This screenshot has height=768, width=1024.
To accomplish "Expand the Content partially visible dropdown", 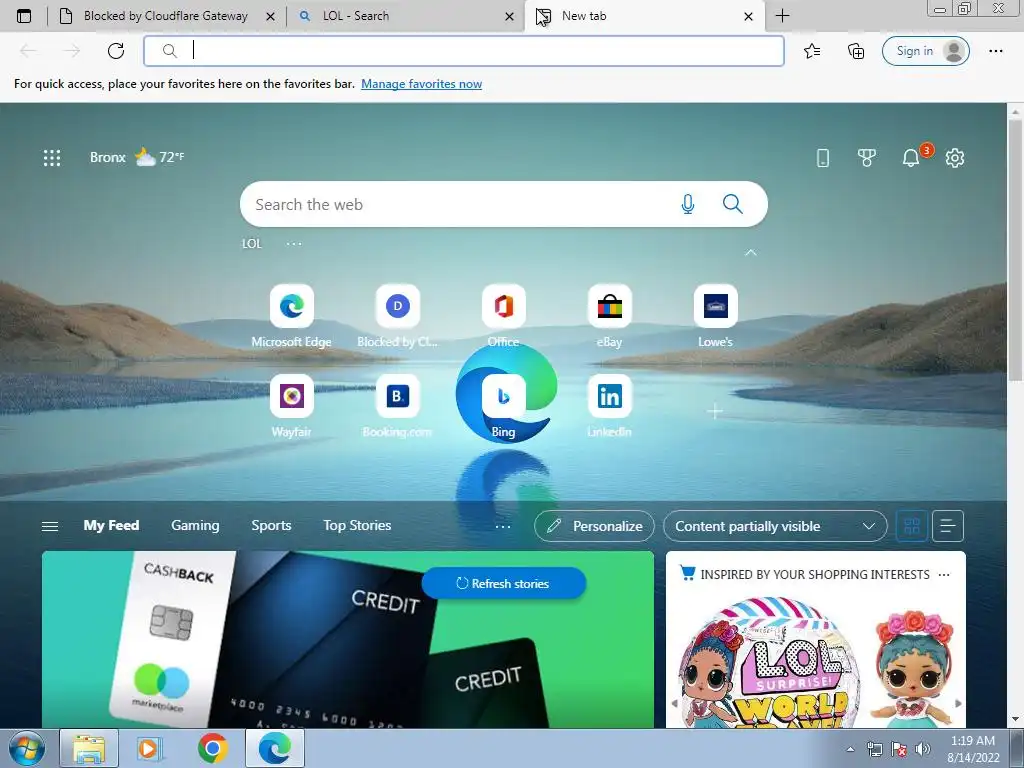I will point(775,526).
